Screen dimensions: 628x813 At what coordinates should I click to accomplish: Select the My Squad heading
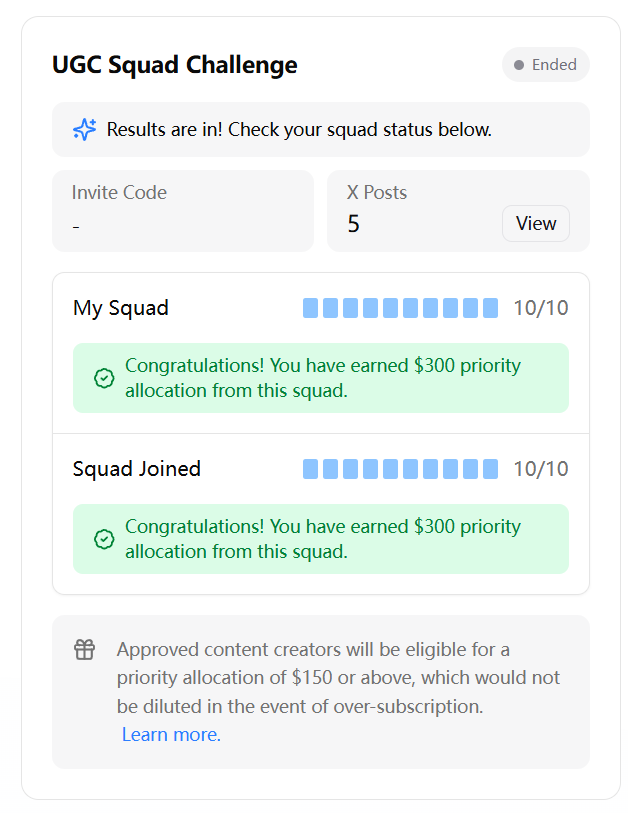(121, 308)
